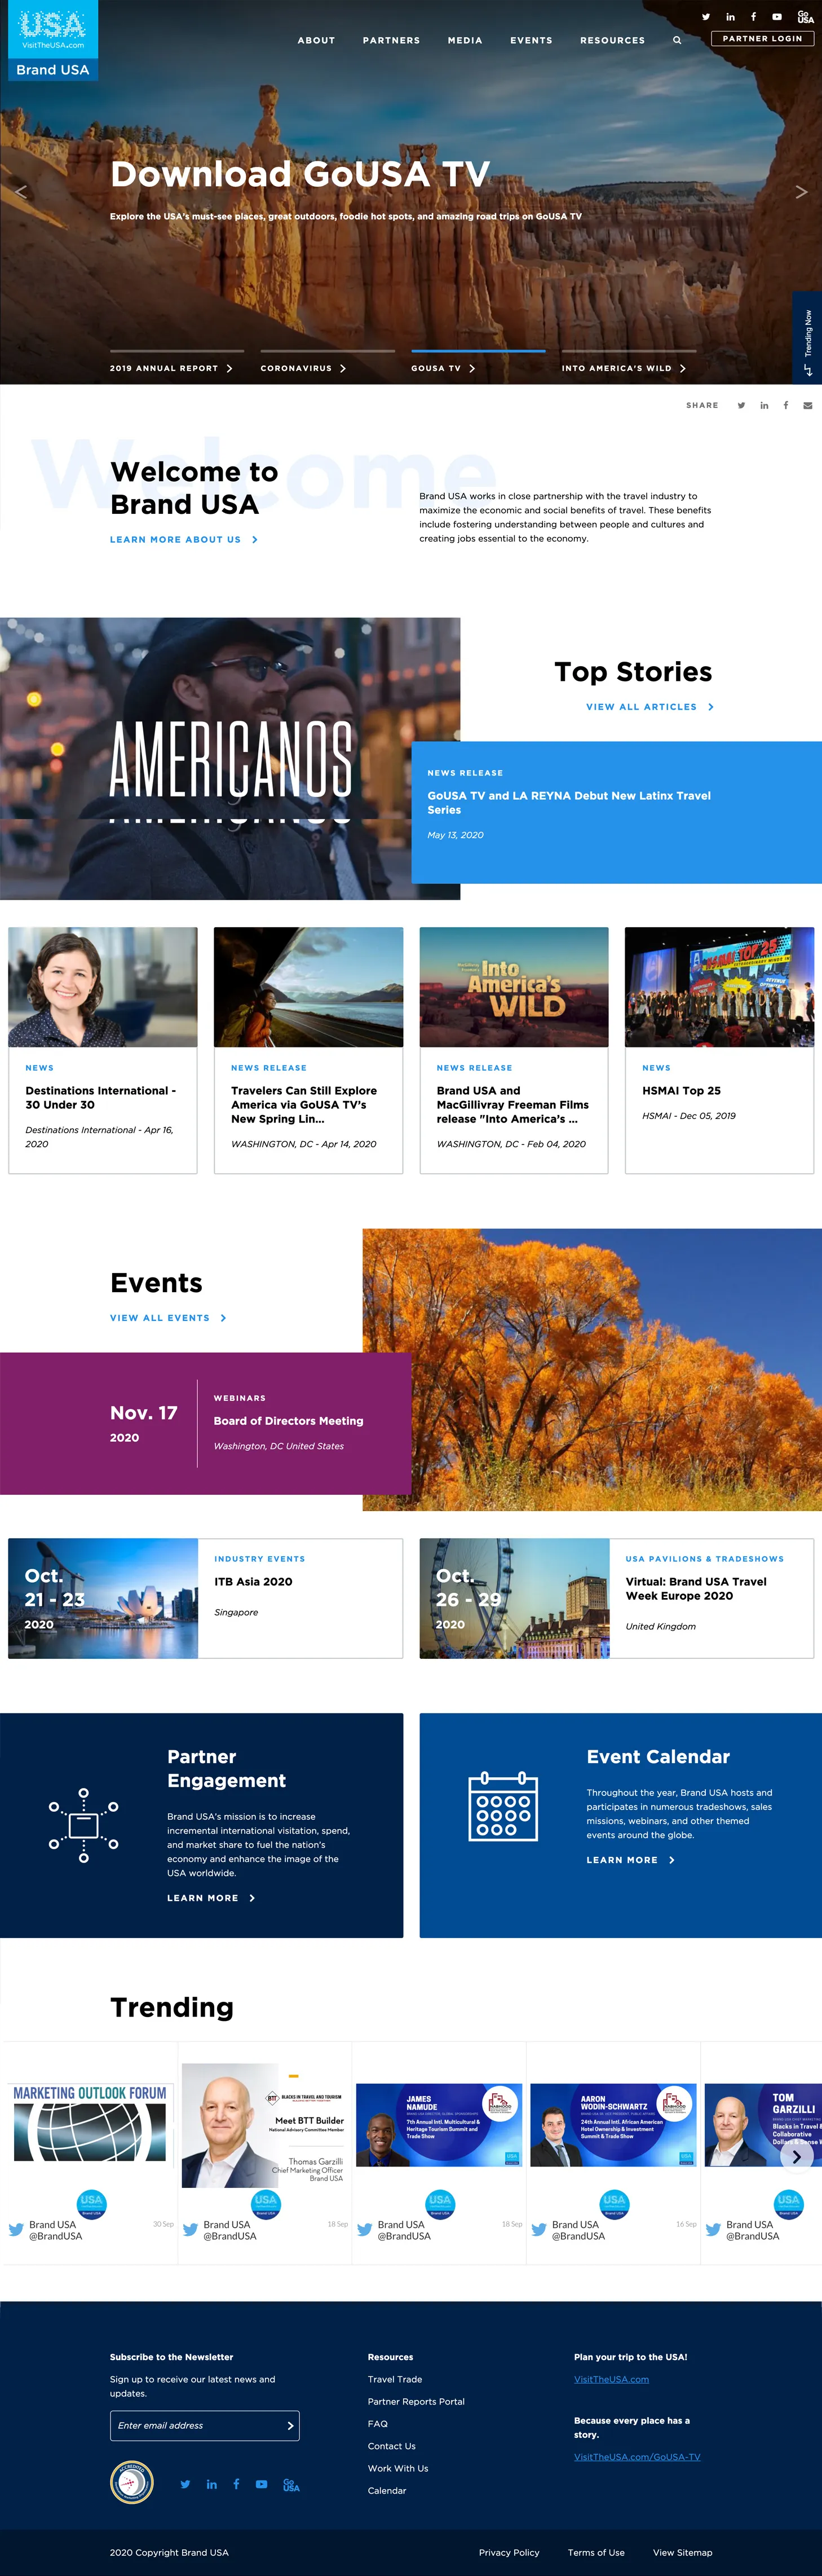Open Twitter icon in top header

tap(706, 17)
